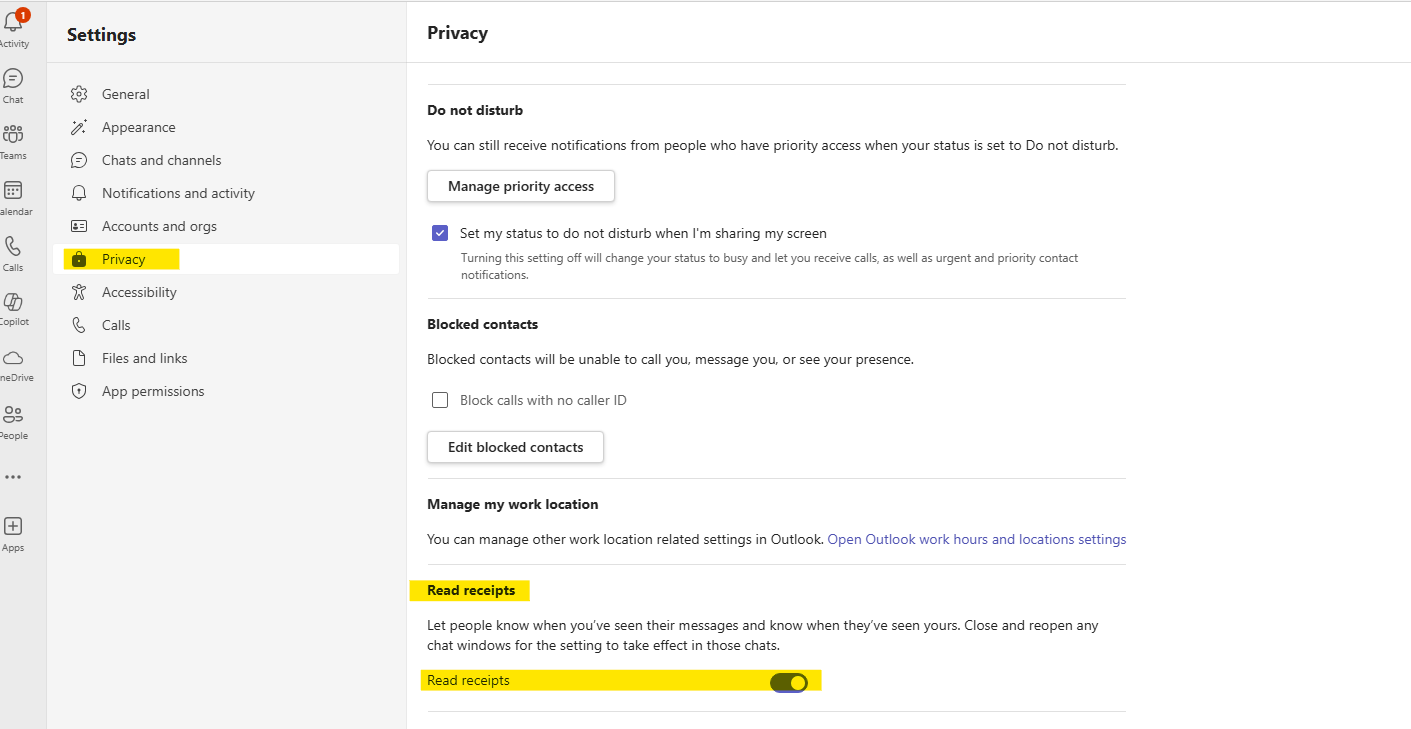The height and width of the screenshot is (729, 1411).
Task: Open App permissions settings
Action: coord(153,391)
